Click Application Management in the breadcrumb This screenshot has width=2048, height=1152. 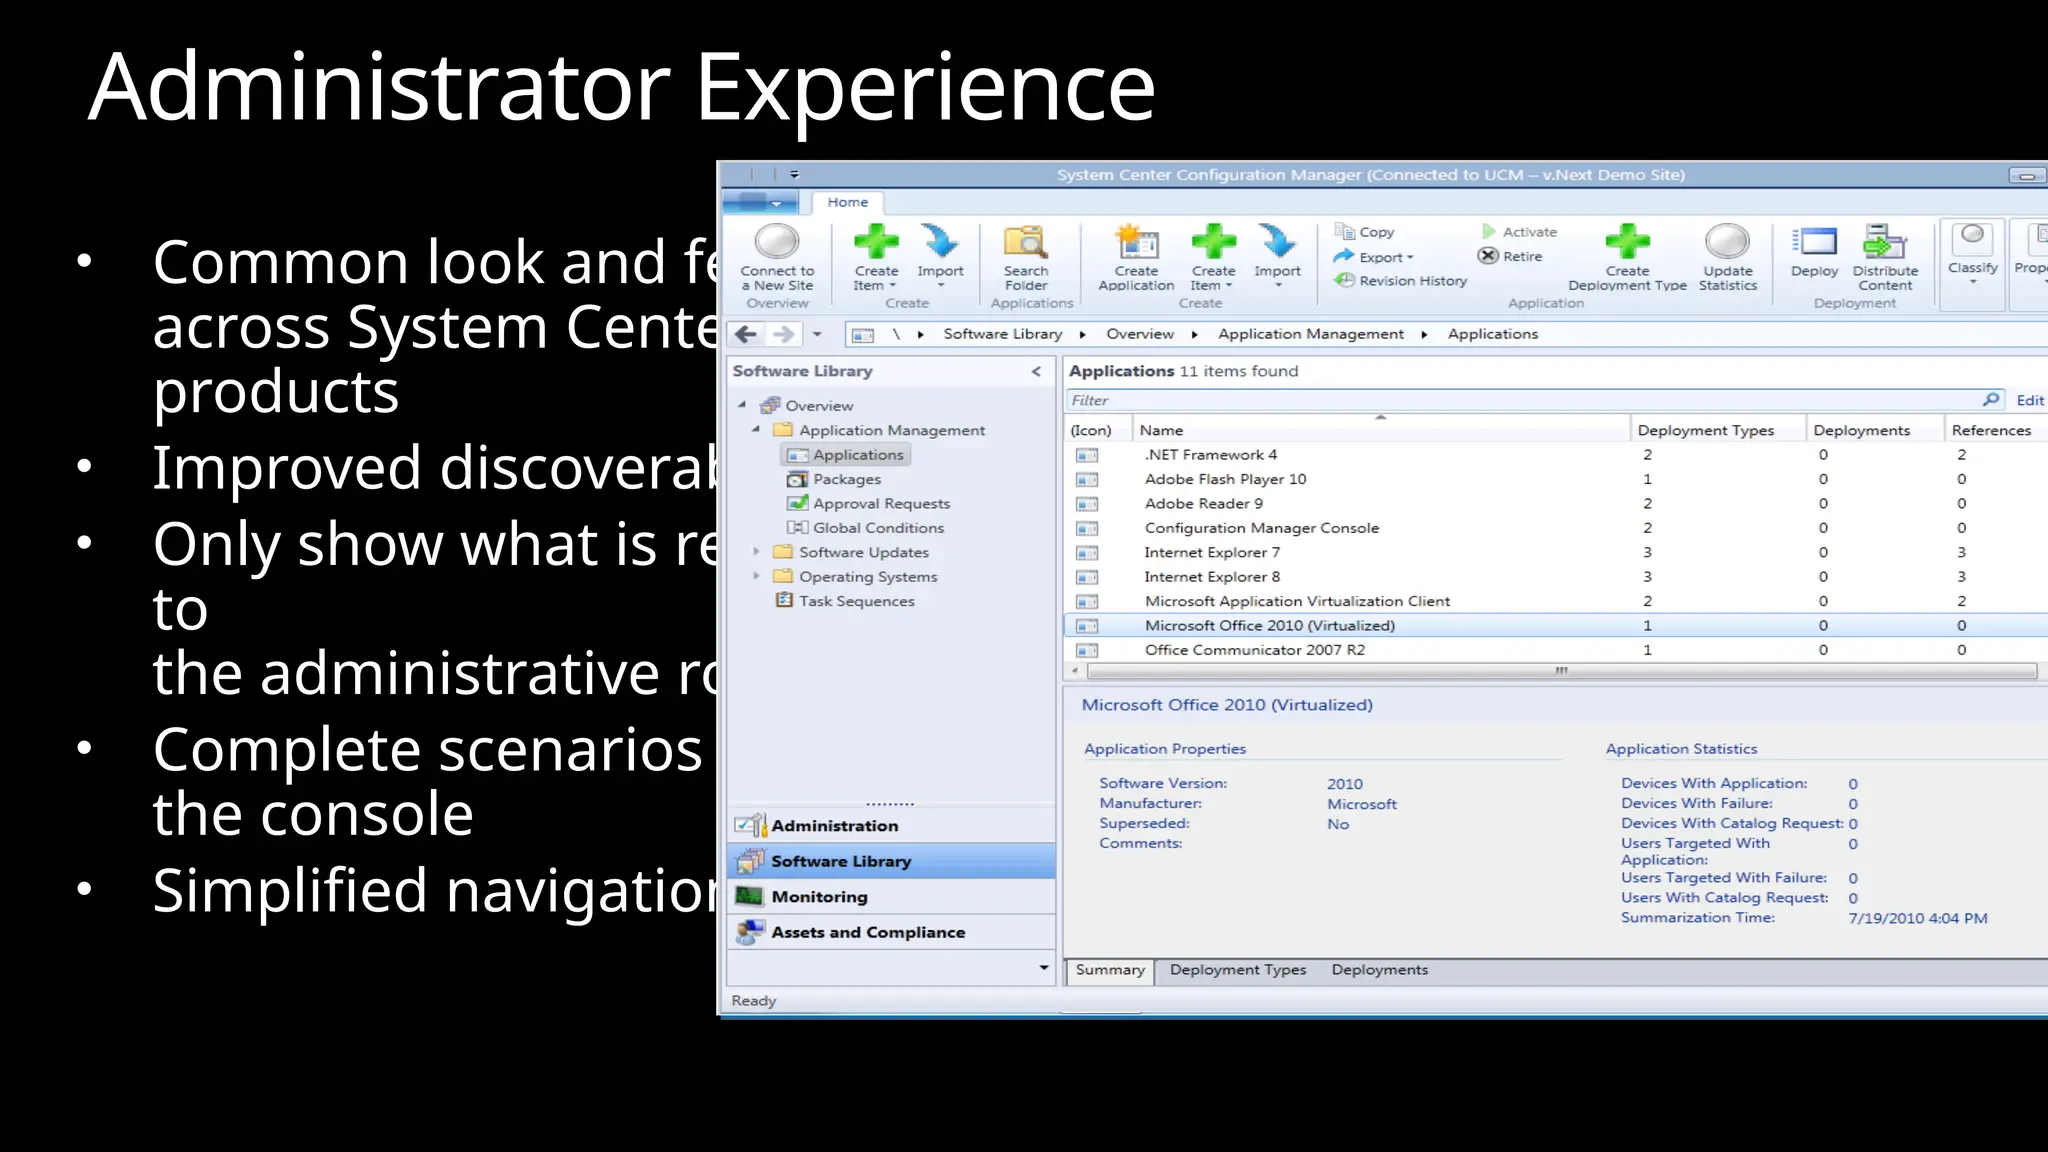[1310, 334]
